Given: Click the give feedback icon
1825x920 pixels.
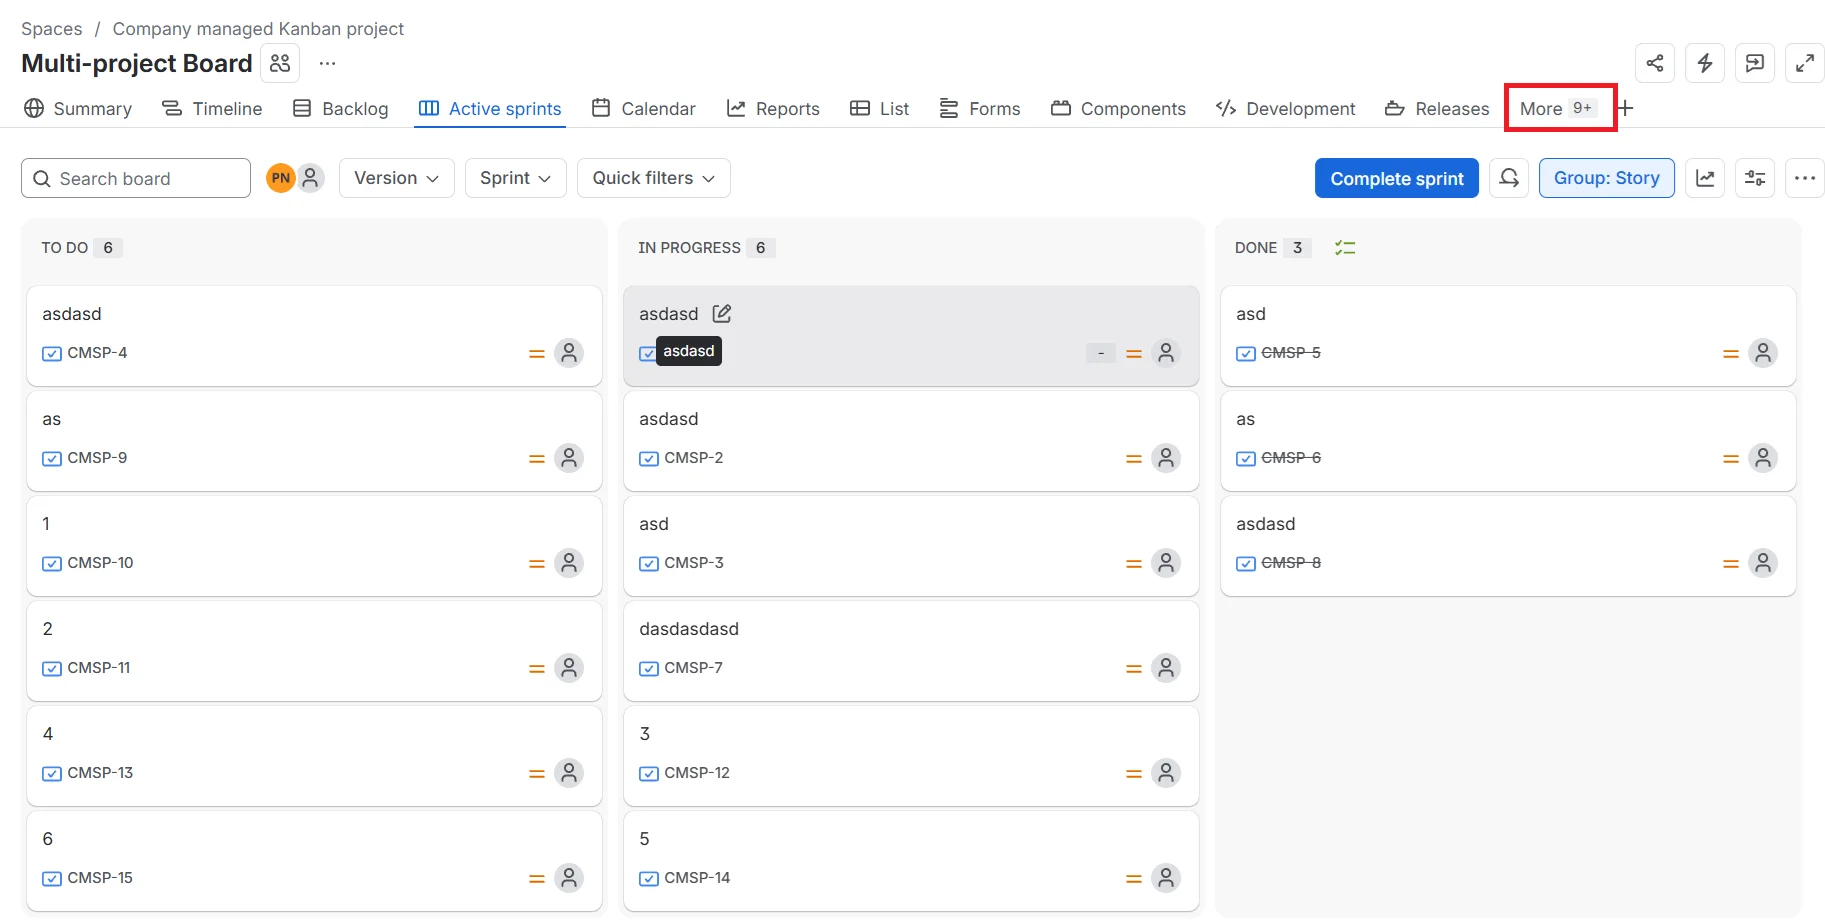Looking at the screenshot, I should pyautogui.click(x=1755, y=63).
